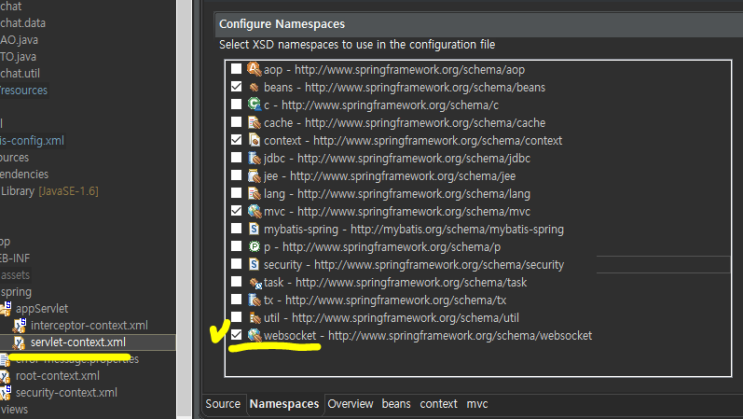Click the context namespace icon
The width and height of the screenshot is (743, 419).
254,140
